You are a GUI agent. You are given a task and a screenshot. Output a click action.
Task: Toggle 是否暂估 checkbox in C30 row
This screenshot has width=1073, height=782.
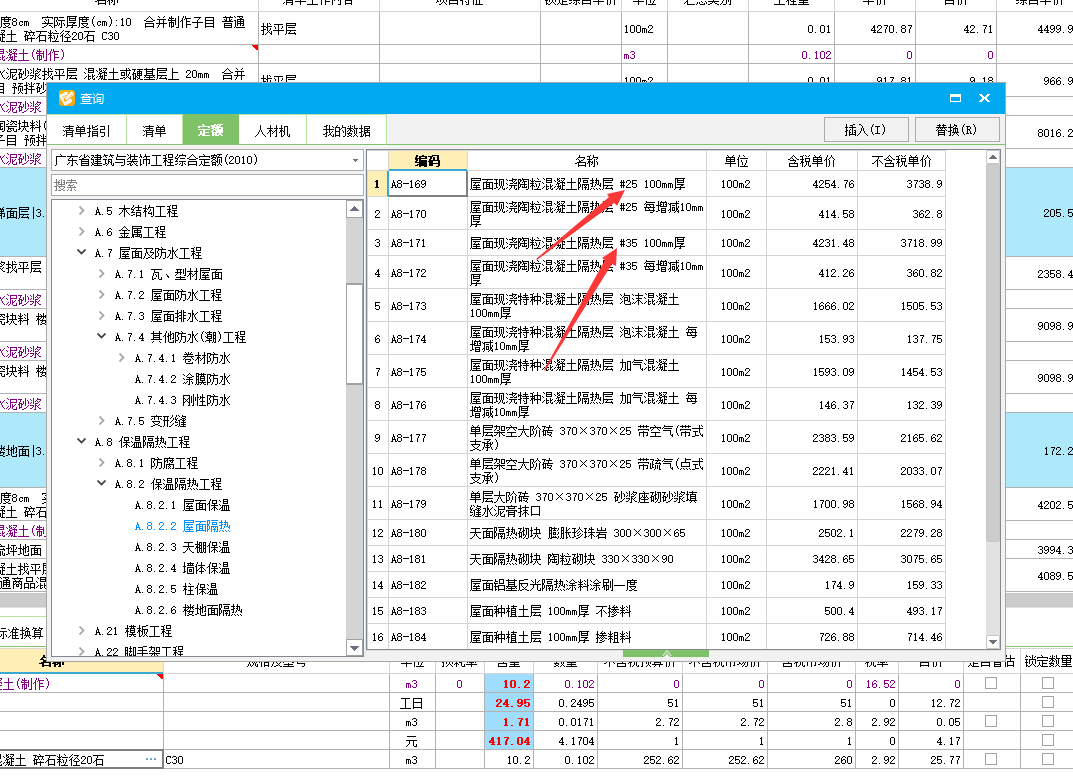[990, 759]
